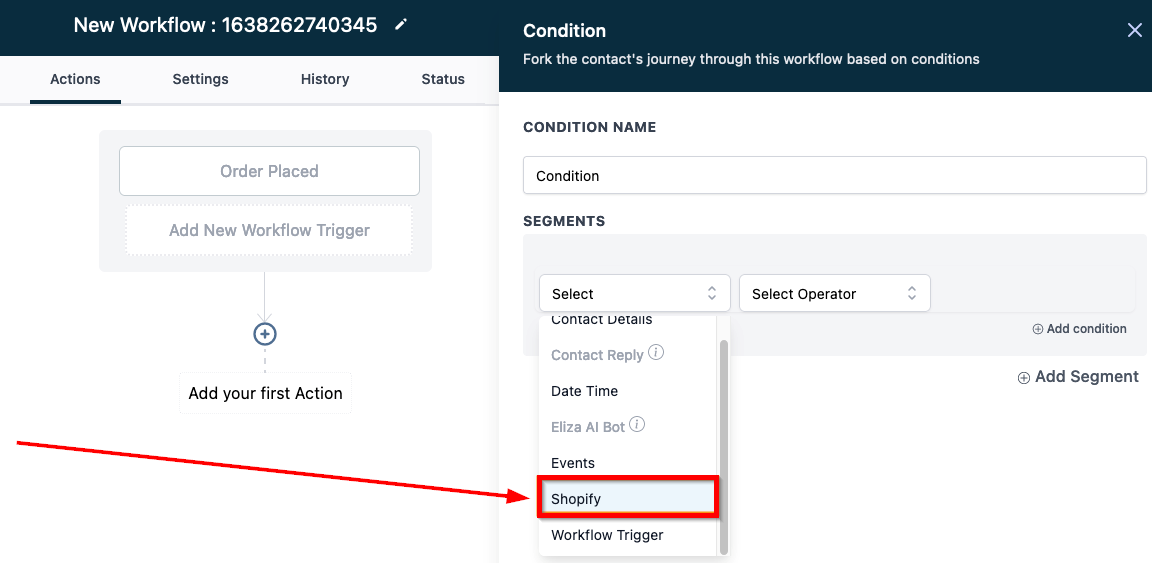Image resolution: width=1152 pixels, height=563 pixels.
Task: Click the Order Placed trigger box
Action: tap(269, 171)
